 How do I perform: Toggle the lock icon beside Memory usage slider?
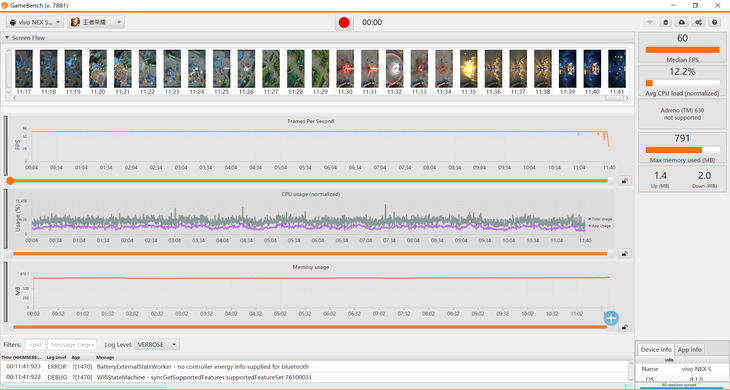(x=624, y=327)
